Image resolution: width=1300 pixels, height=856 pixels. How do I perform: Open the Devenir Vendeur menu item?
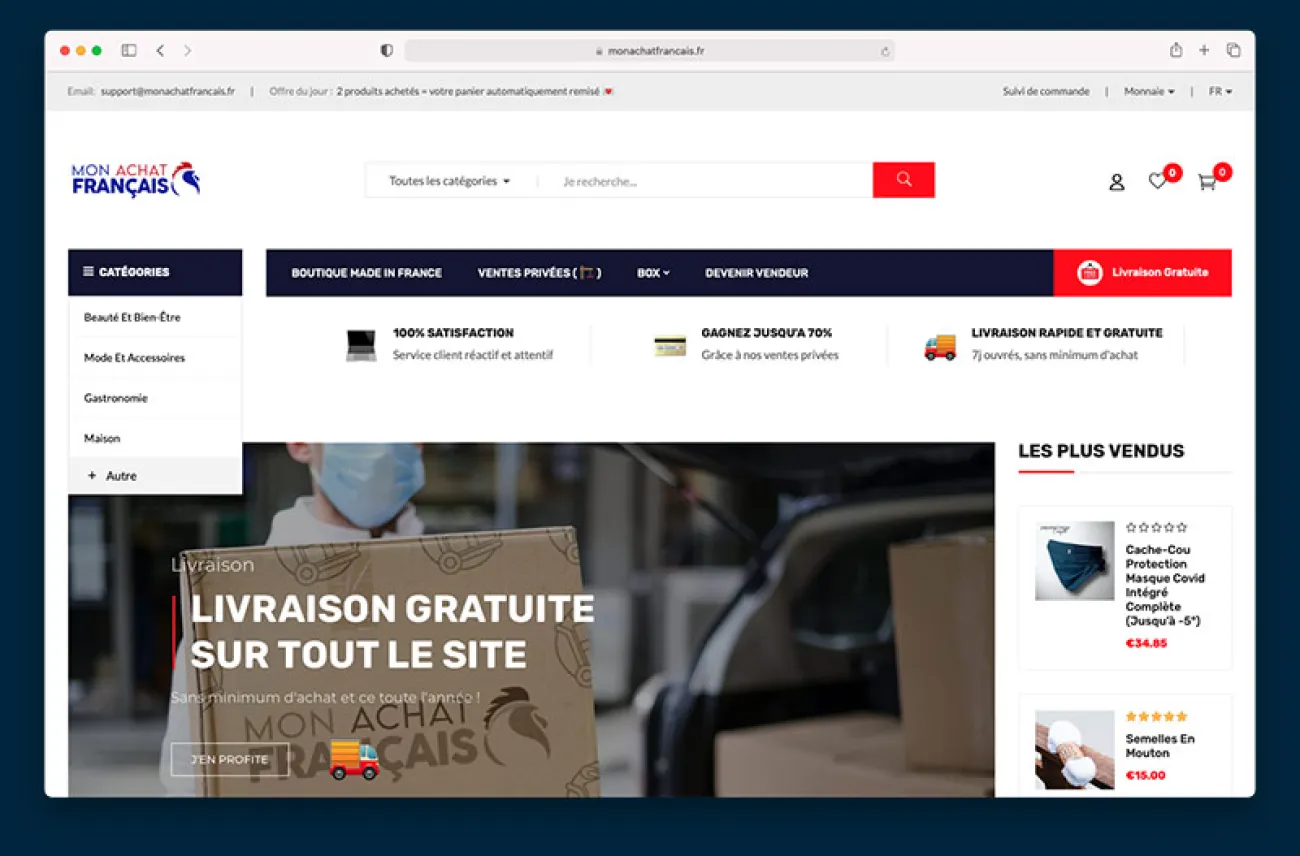(756, 273)
